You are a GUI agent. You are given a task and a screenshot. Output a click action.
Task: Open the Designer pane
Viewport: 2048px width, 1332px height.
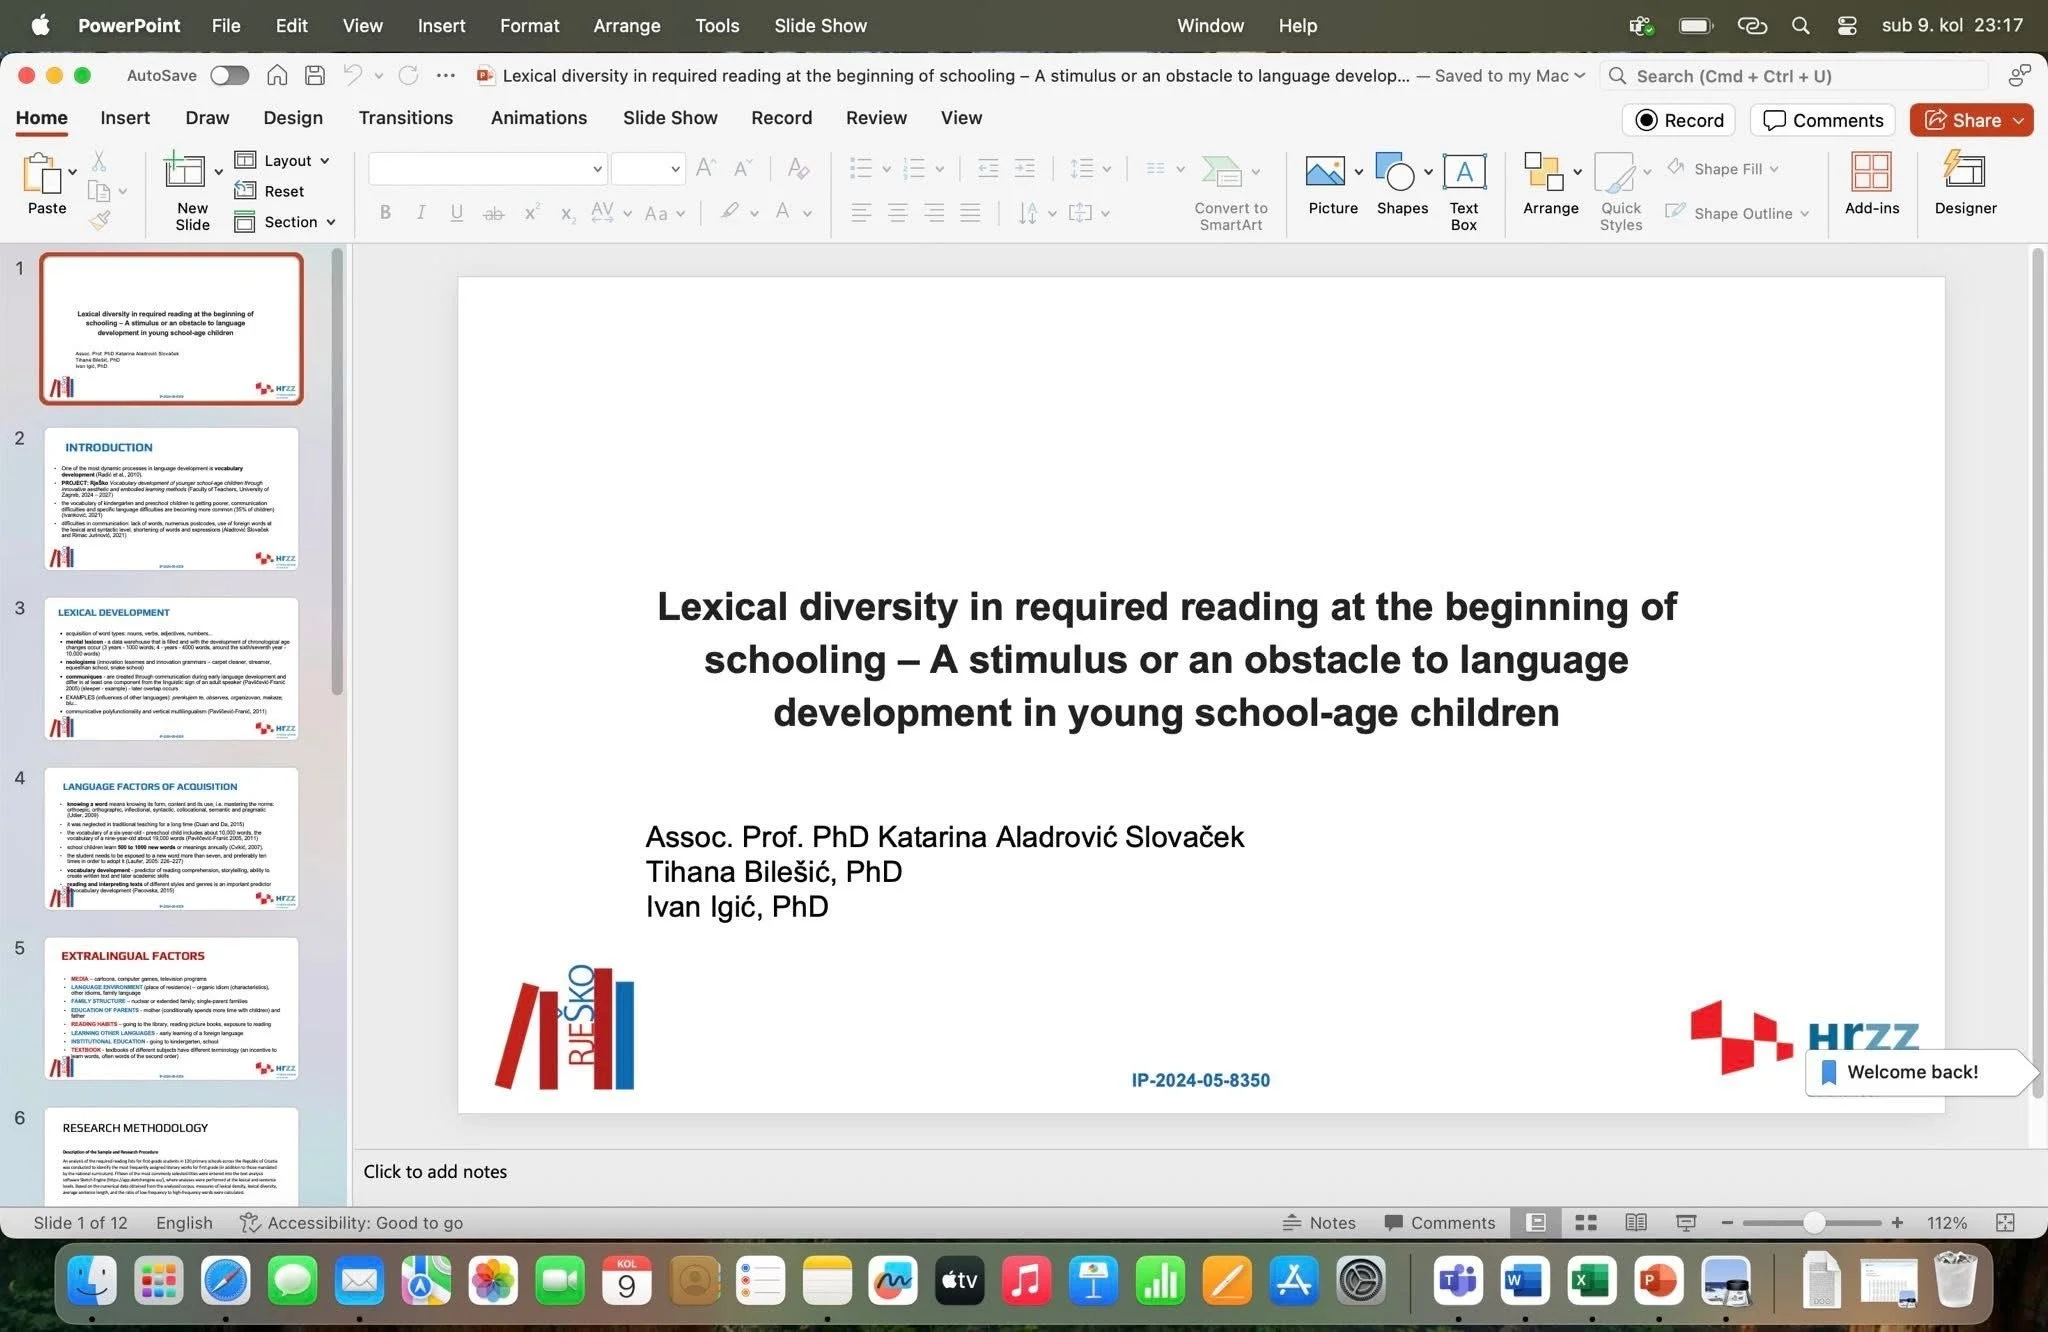[1964, 172]
